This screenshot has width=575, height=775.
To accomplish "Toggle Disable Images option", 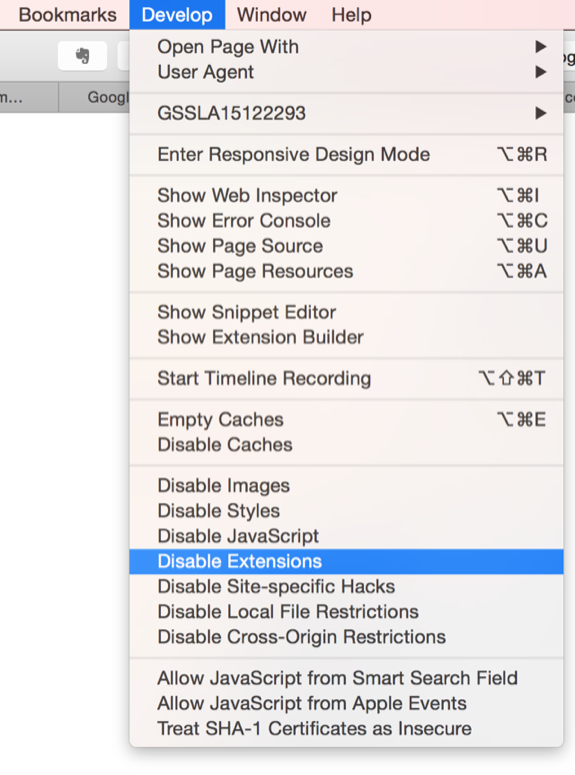I will 346,486.
